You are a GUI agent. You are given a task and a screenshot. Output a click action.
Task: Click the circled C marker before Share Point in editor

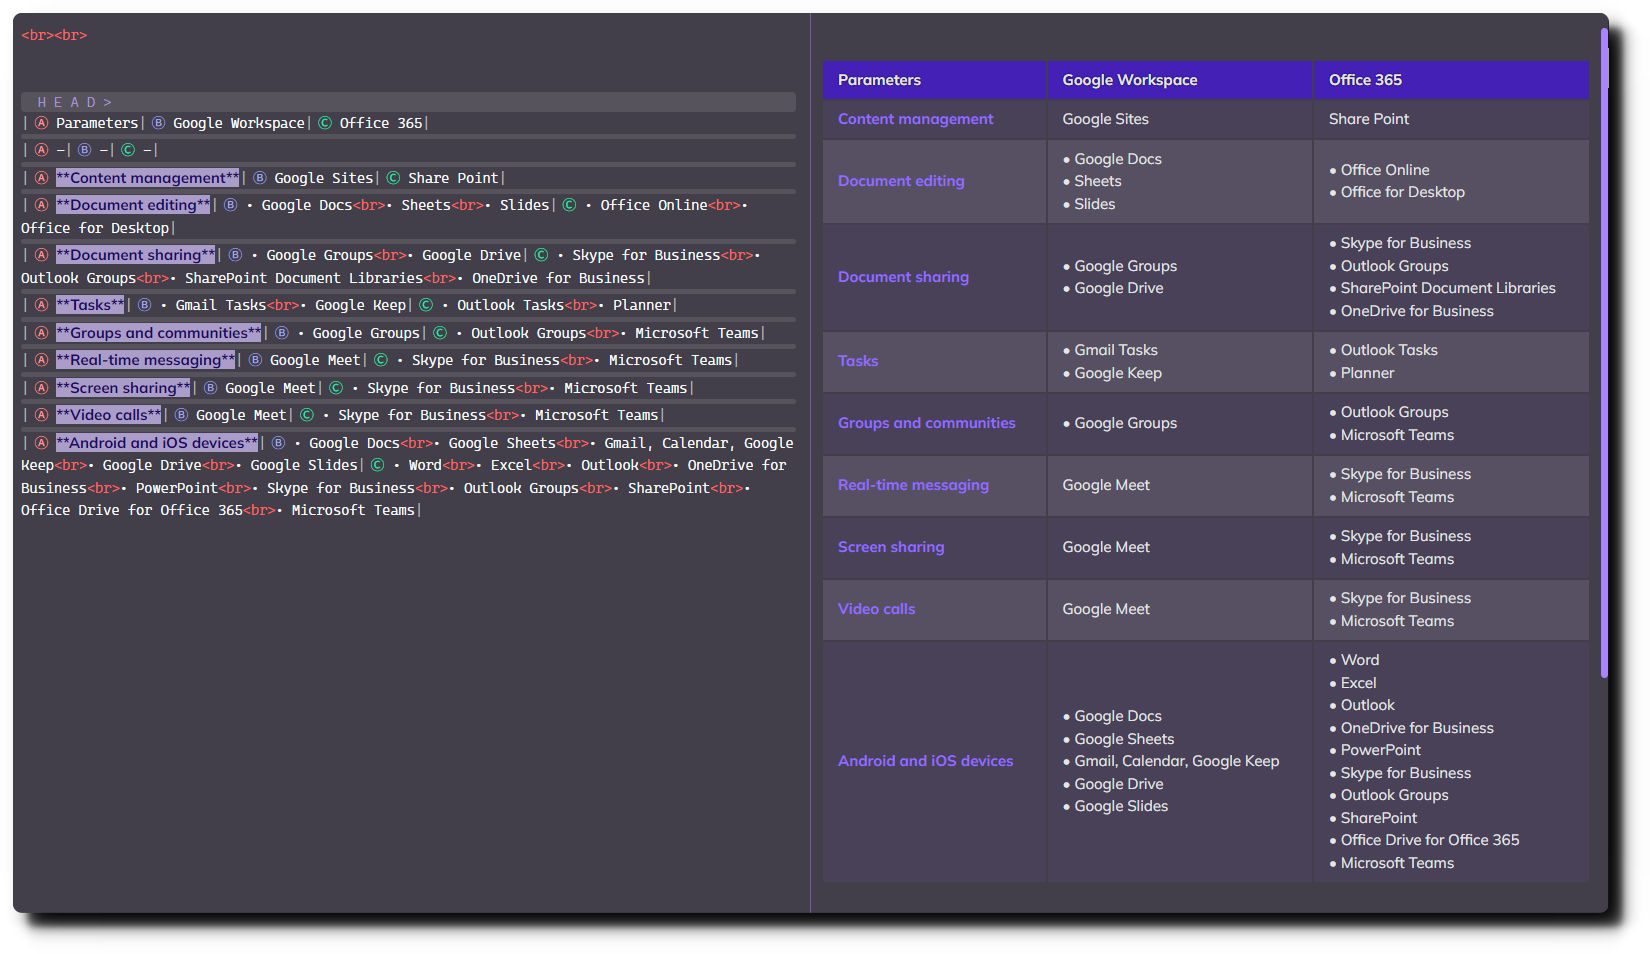click(393, 178)
